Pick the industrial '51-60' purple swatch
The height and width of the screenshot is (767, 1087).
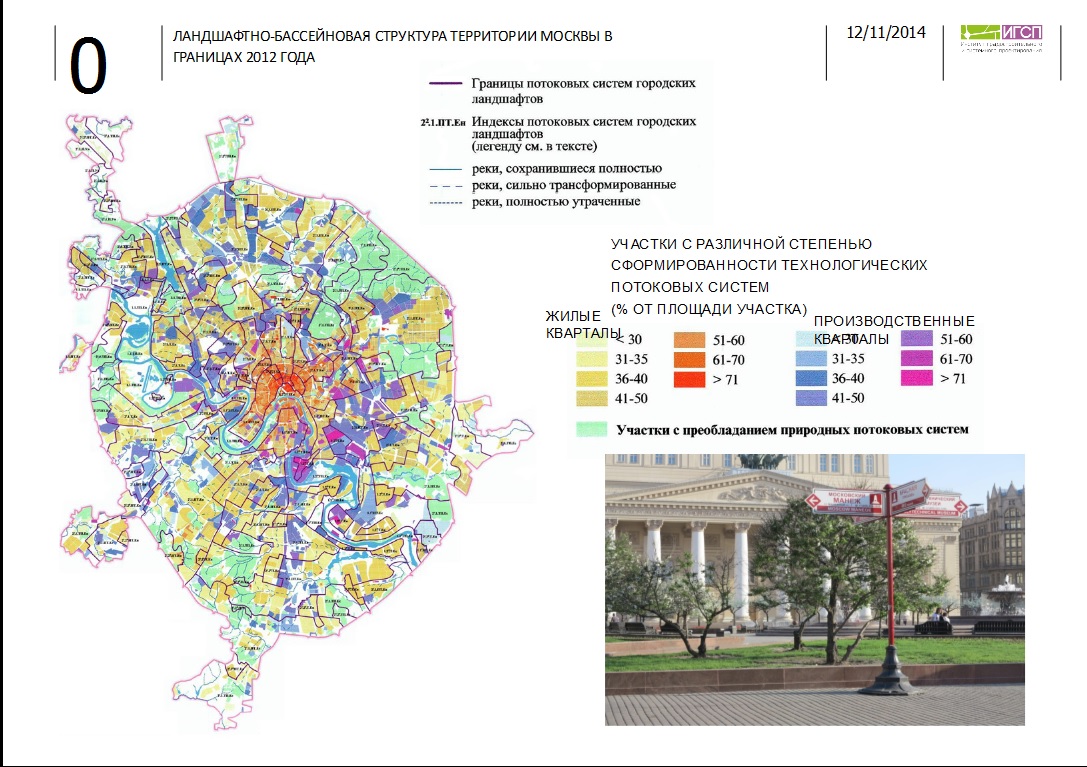916,339
